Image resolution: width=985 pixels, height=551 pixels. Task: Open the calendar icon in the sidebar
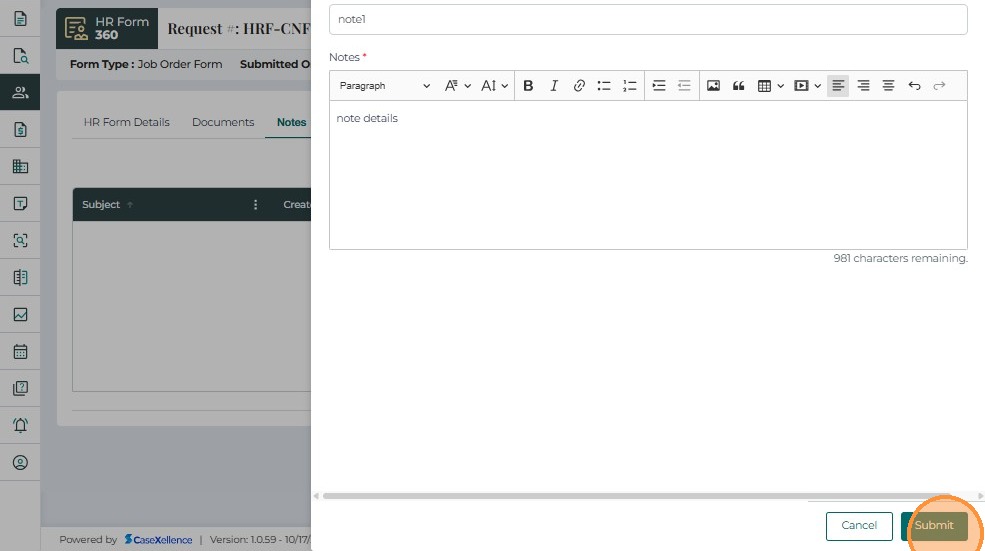tap(20, 351)
